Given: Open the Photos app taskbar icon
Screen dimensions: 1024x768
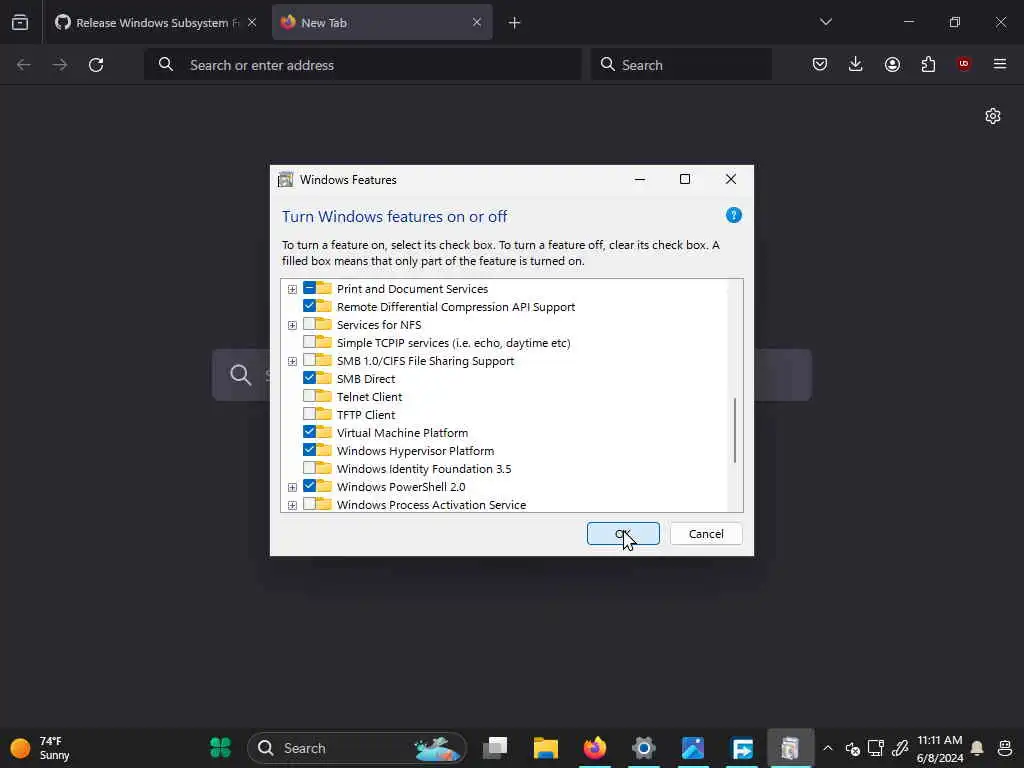Looking at the screenshot, I should click(693, 747).
